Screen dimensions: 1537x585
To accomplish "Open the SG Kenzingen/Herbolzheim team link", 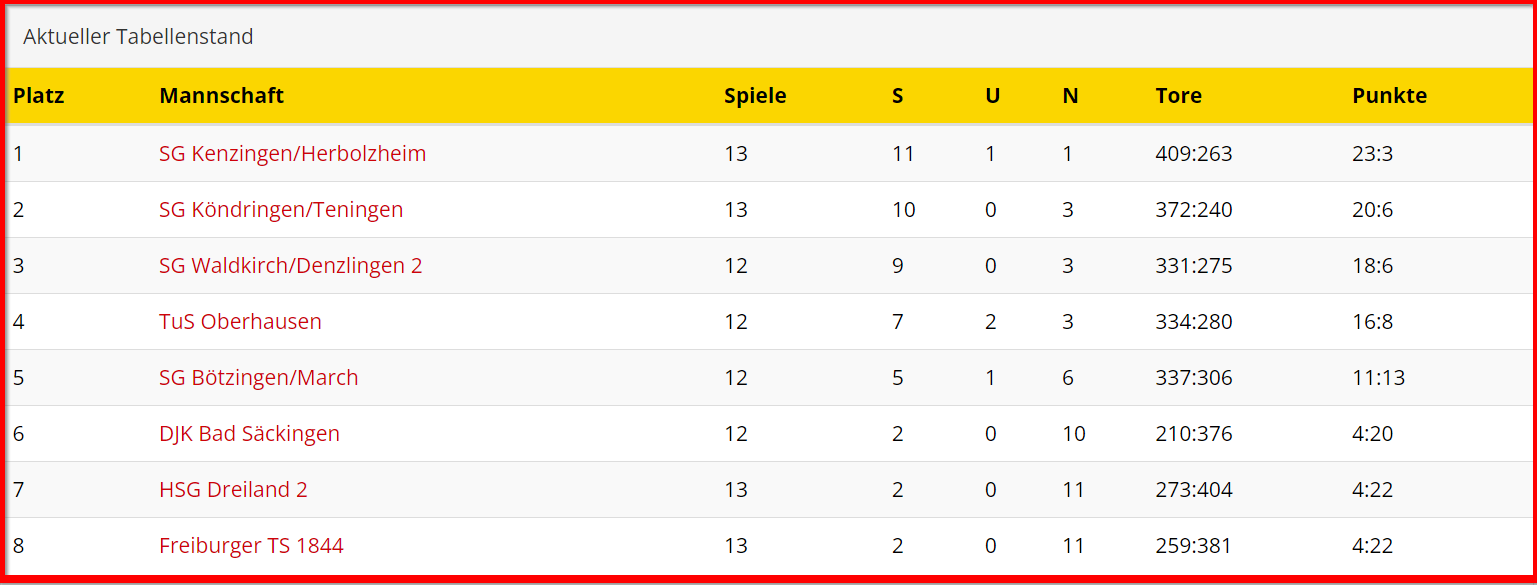I will (292, 154).
